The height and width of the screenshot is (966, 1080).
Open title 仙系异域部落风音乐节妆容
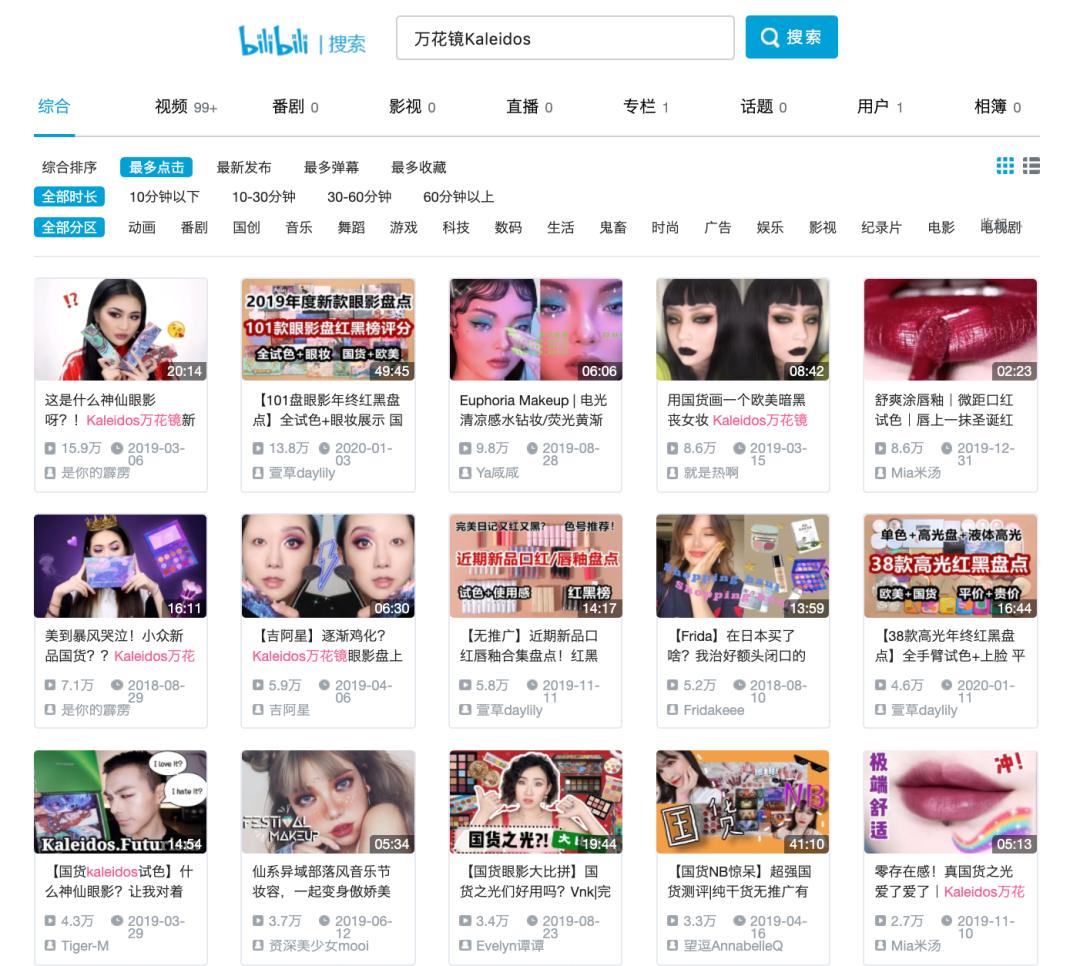click(322, 881)
